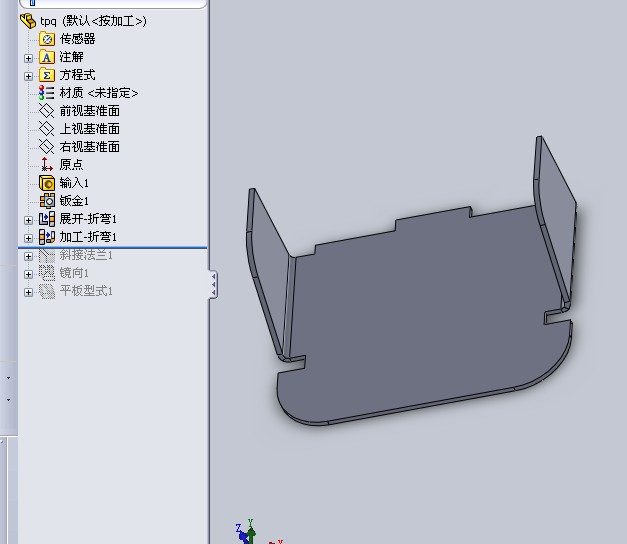
Task: Select 材质 <未指定> tree item text
Action: click(x=99, y=93)
